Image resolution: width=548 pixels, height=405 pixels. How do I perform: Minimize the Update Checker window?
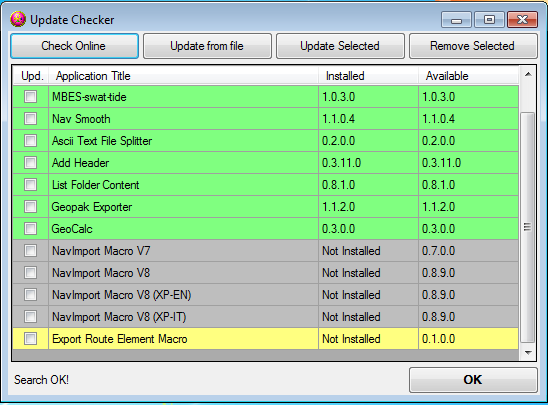(456, 20)
